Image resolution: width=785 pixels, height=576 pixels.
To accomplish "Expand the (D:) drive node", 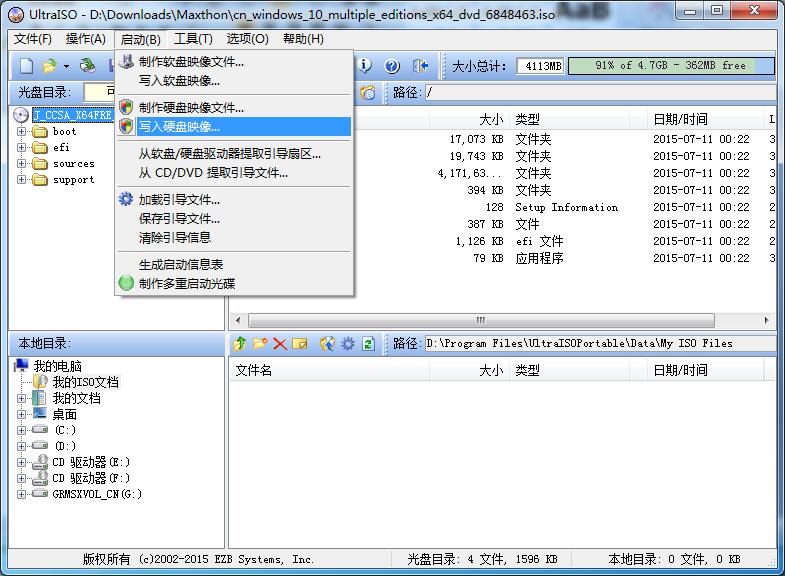I will pos(21,446).
